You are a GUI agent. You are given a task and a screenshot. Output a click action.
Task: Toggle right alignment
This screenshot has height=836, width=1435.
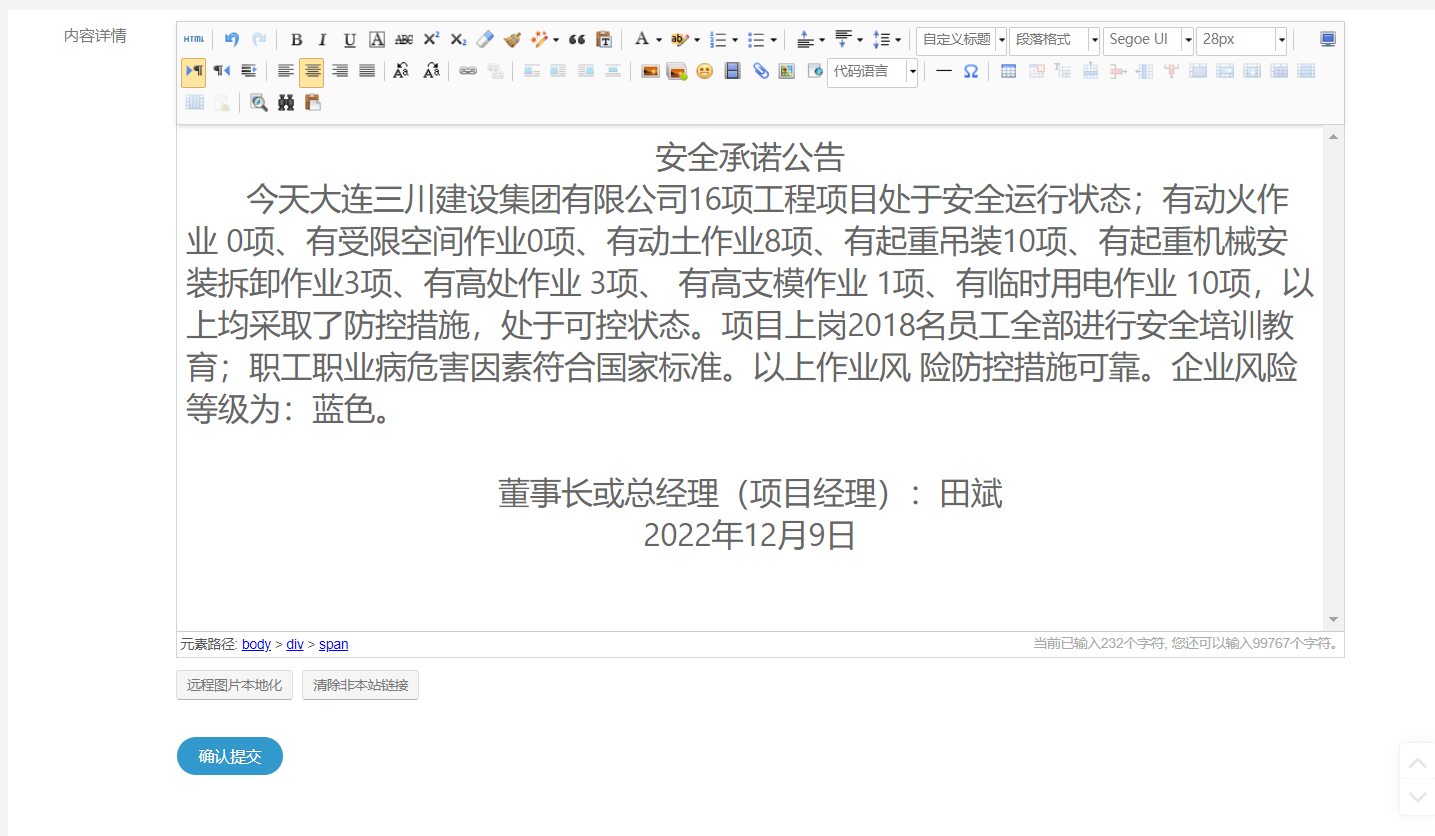pyautogui.click(x=340, y=71)
